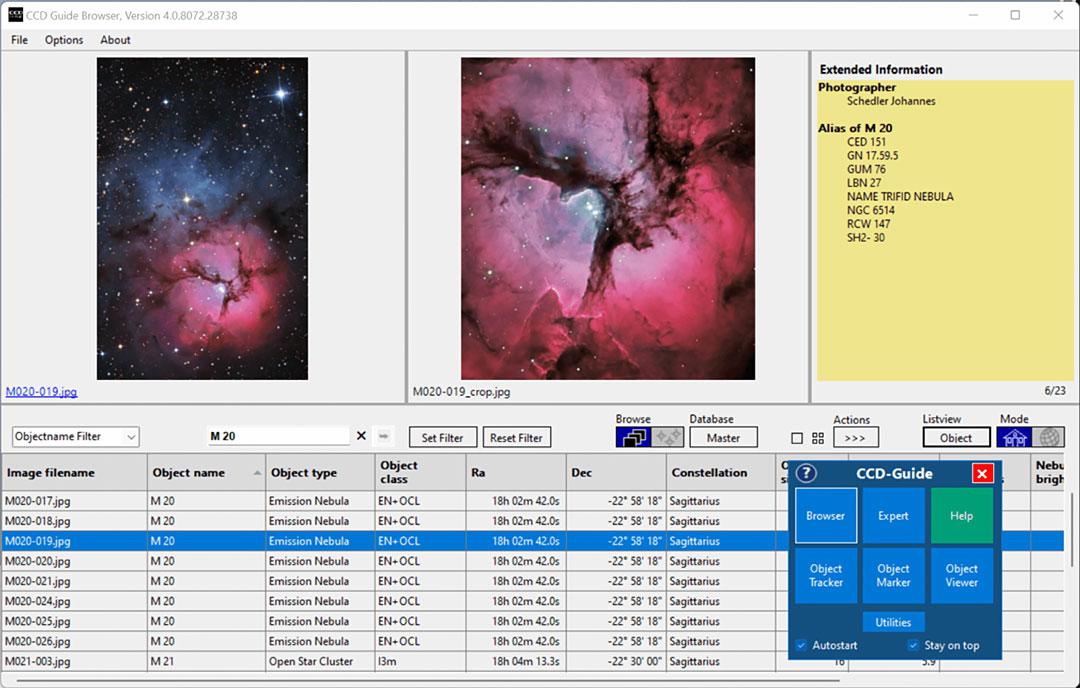Image resolution: width=1080 pixels, height=688 pixels.
Task: Open Utilities in the CCD-Guide panel
Action: [893, 622]
